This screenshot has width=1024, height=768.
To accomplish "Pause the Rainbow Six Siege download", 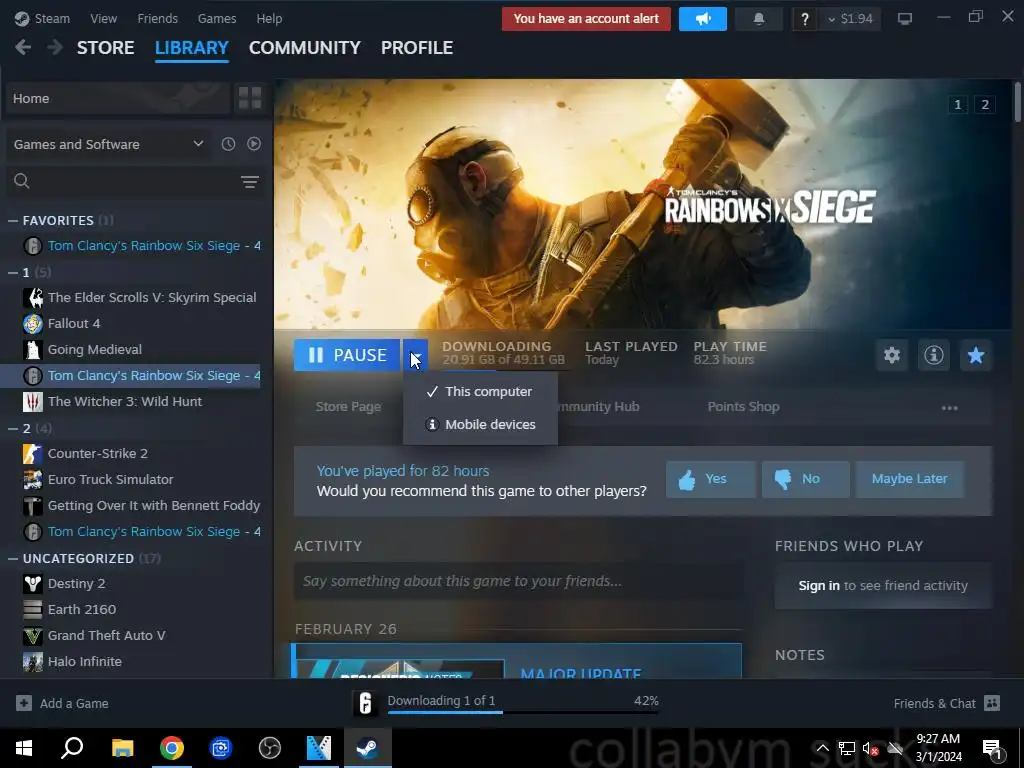I will pyautogui.click(x=347, y=355).
